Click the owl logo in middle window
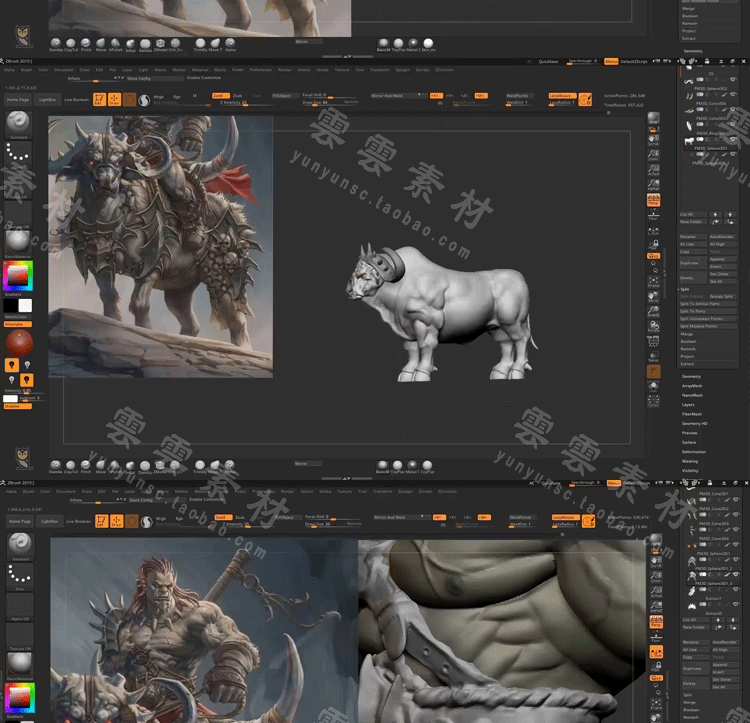 tap(22, 458)
